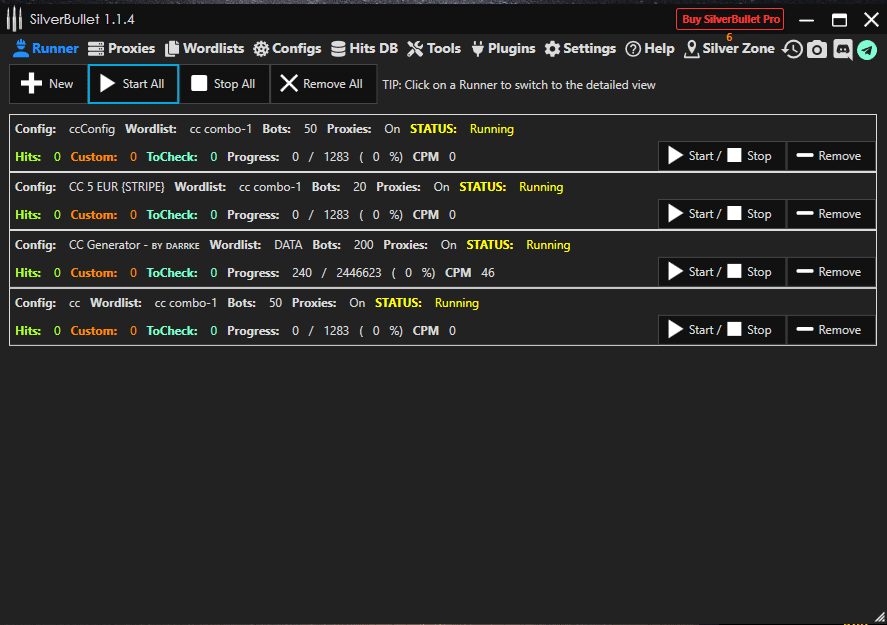This screenshot has width=887, height=625.
Task: Remove the CC Generator runner
Action: (831, 272)
